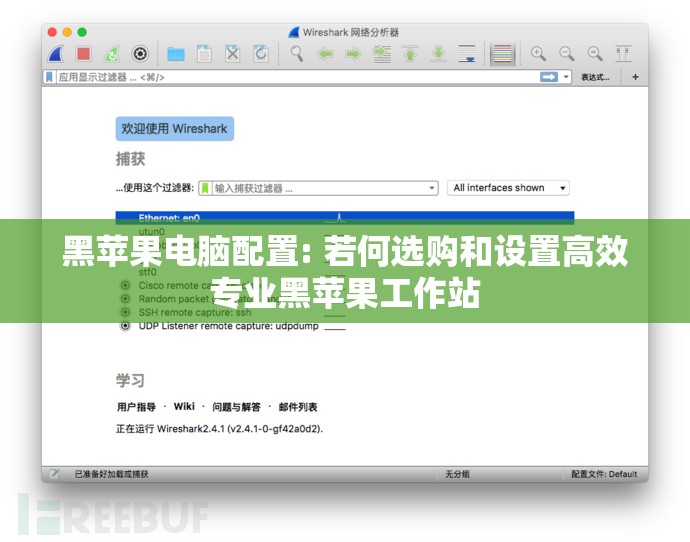
Task: Select Random packet generator radio icon
Action: tap(125, 299)
